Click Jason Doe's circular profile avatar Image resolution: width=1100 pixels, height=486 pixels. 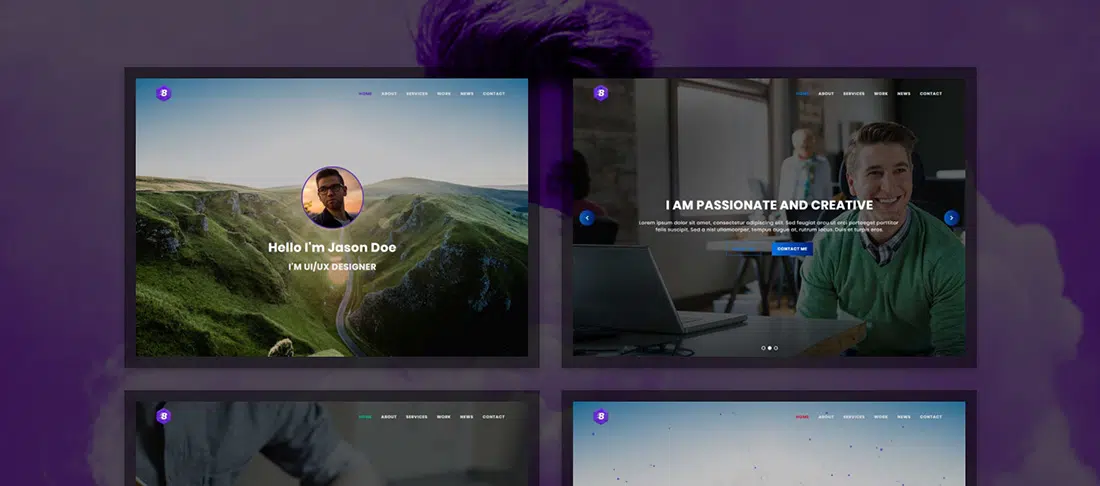[332, 197]
